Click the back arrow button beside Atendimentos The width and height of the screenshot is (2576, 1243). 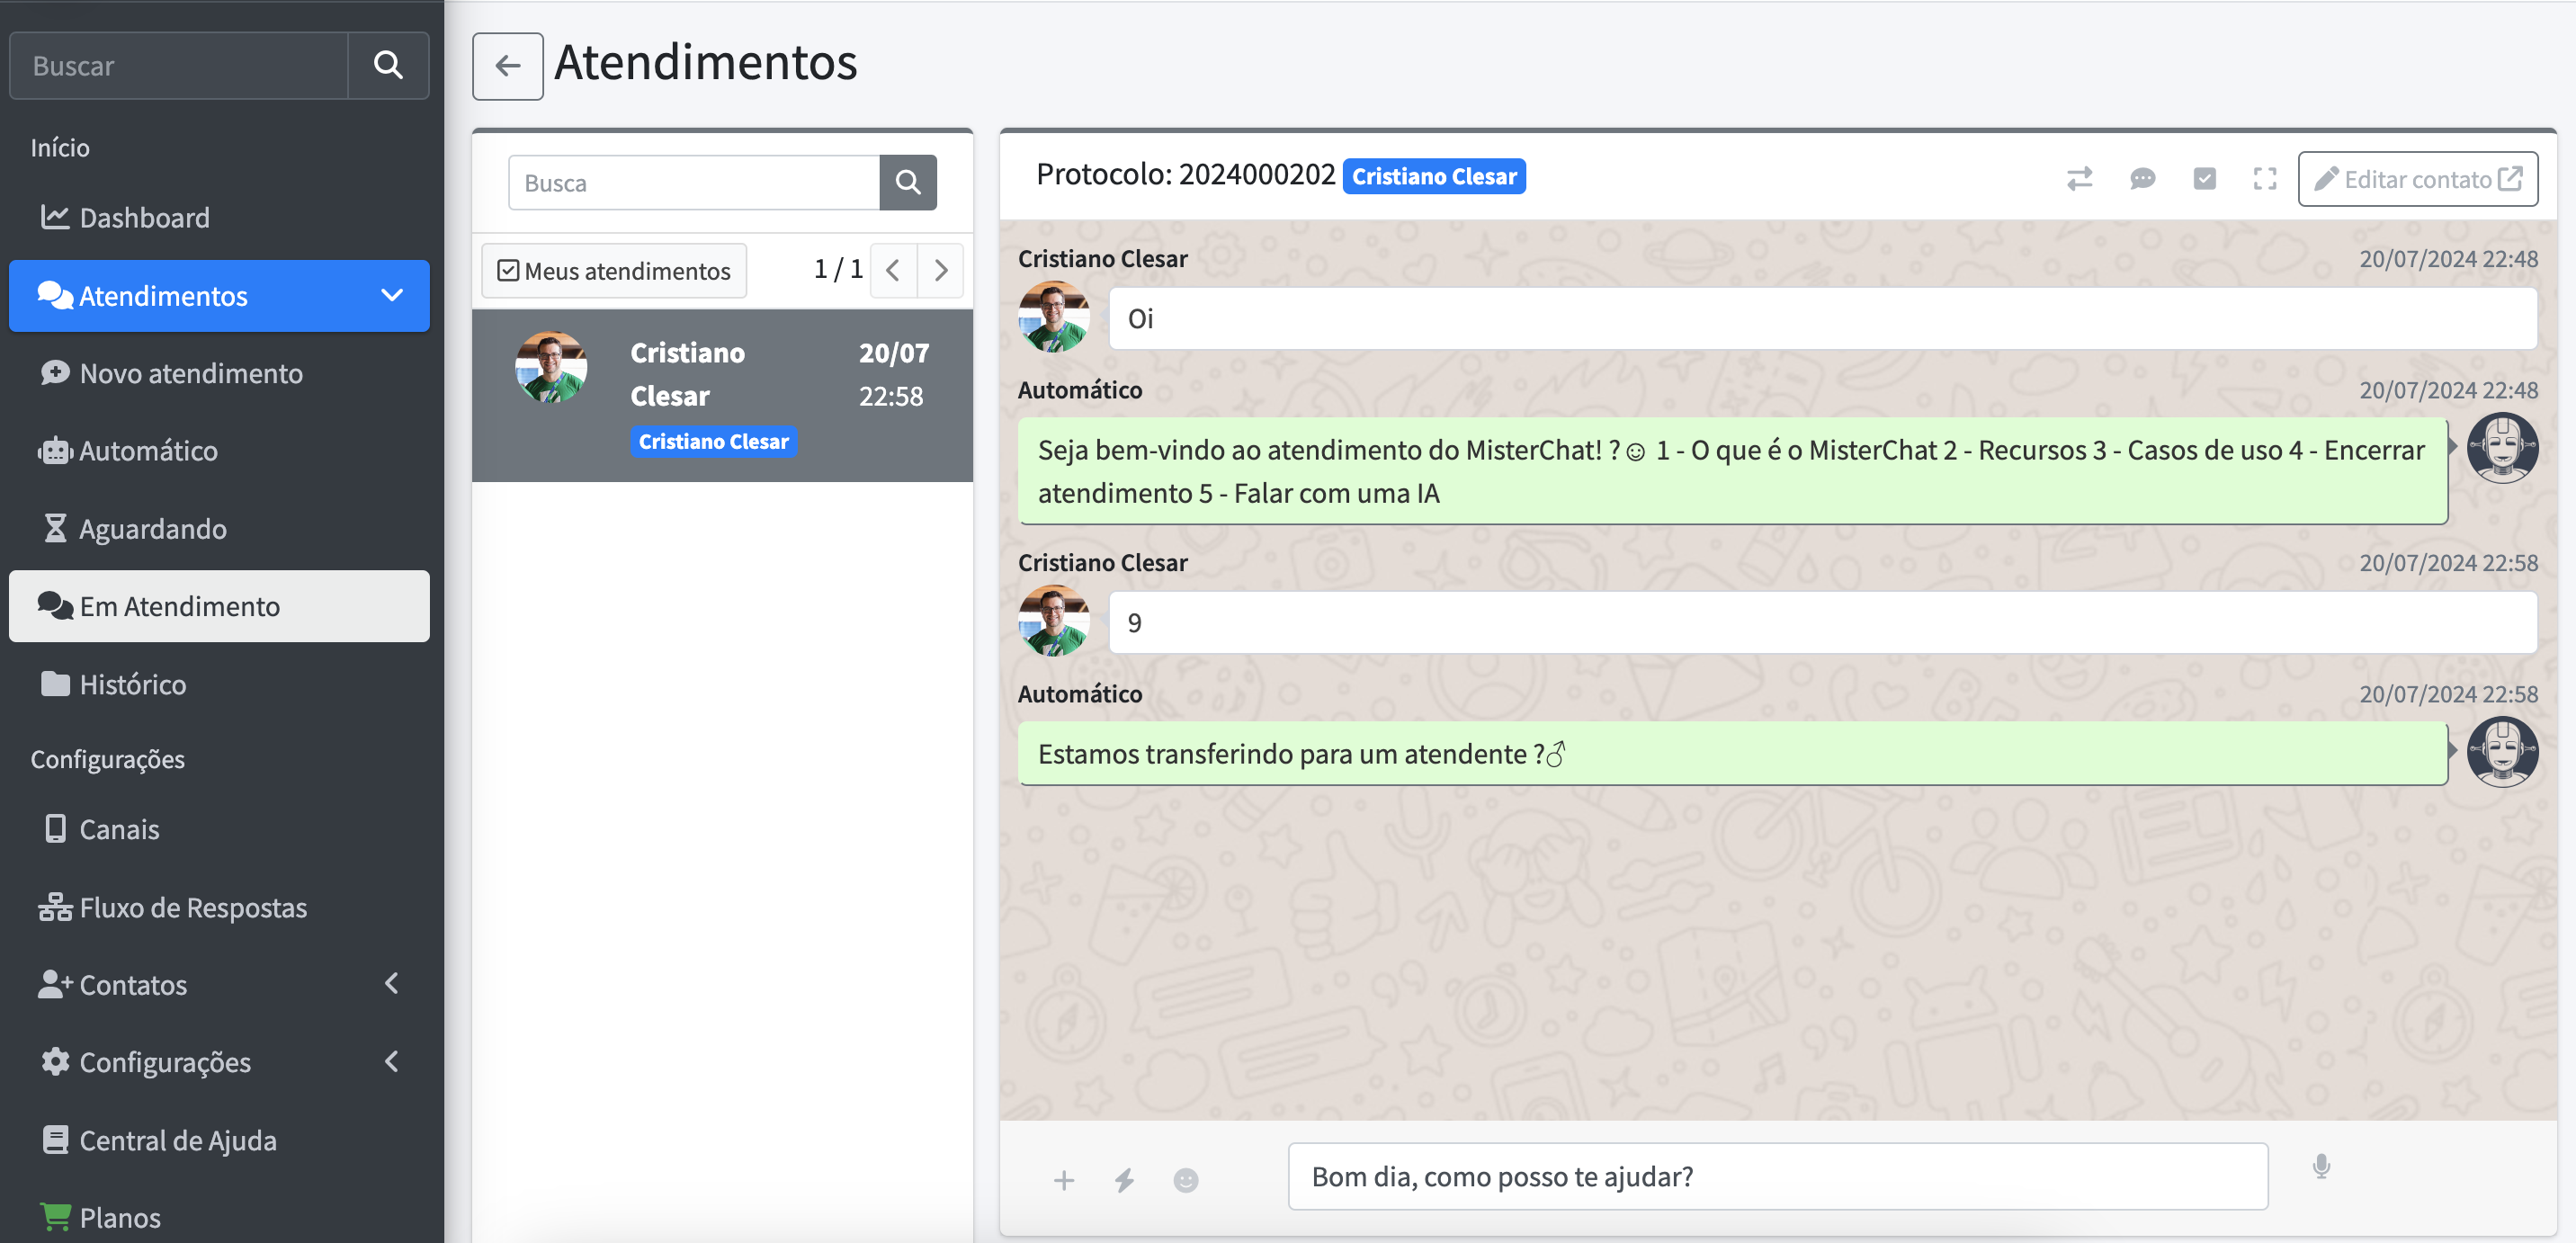[x=508, y=66]
